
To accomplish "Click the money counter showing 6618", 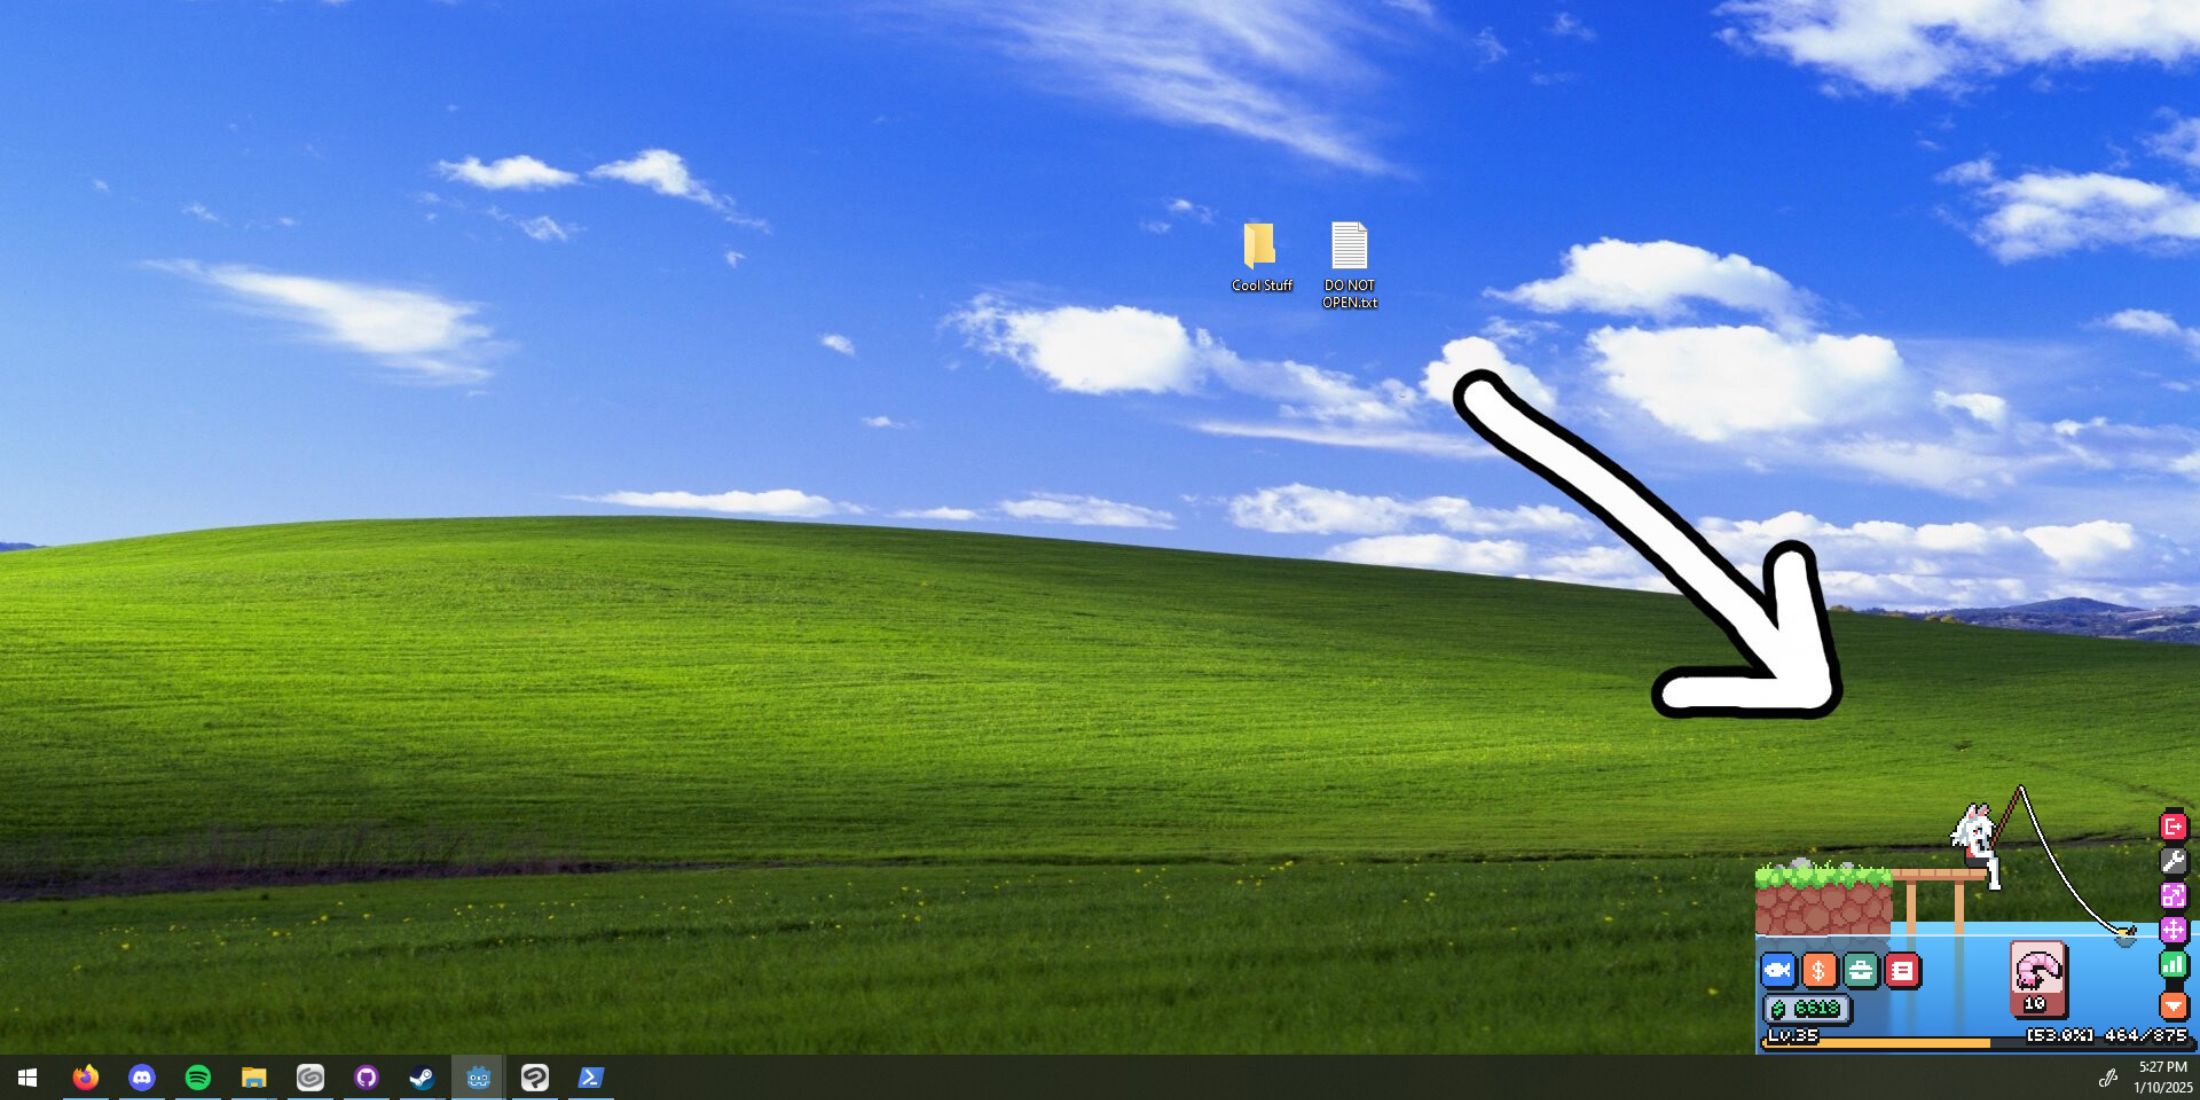I will pyautogui.click(x=1807, y=1009).
